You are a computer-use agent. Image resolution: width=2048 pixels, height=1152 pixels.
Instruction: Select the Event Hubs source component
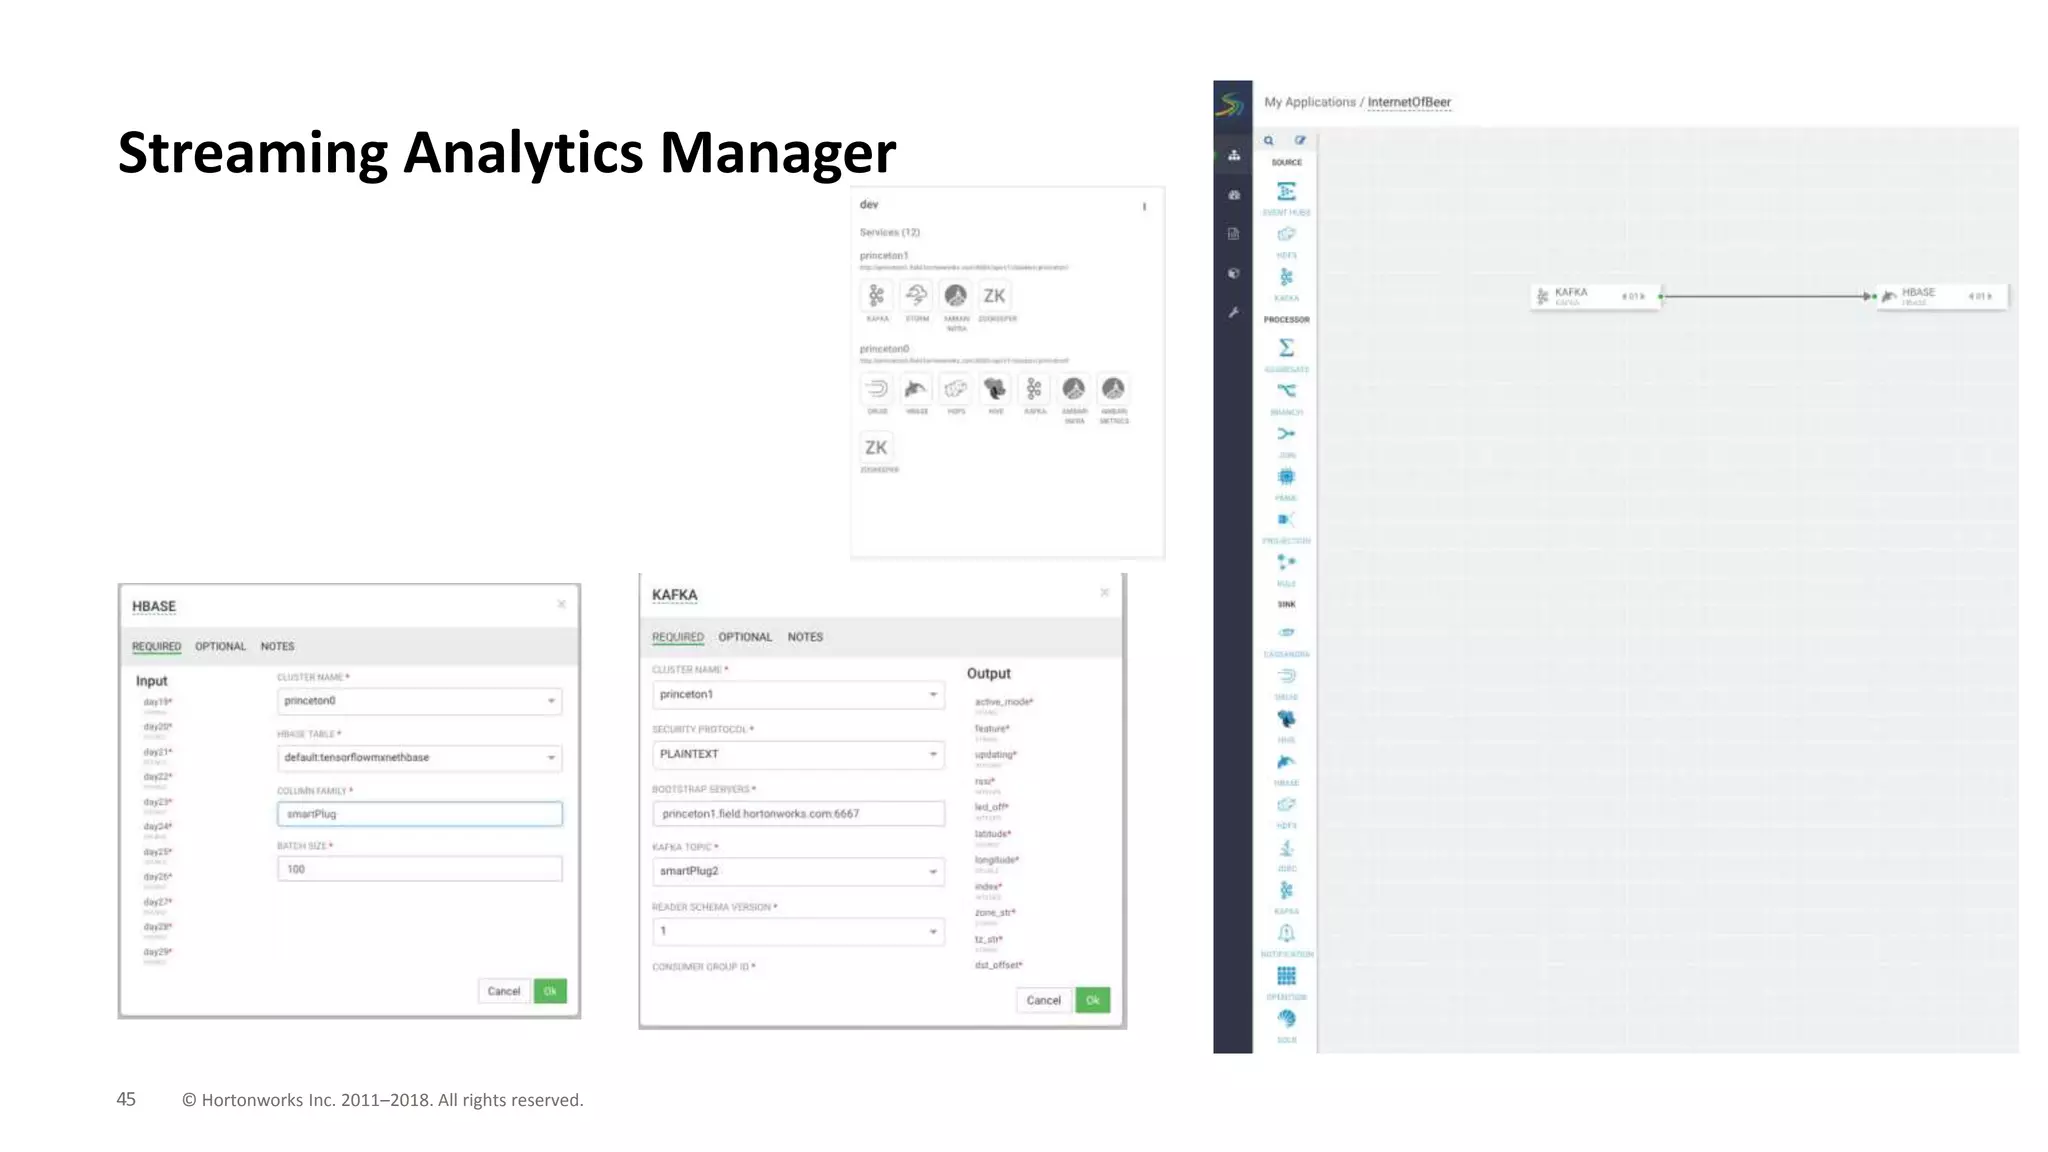click(x=1286, y=191)
